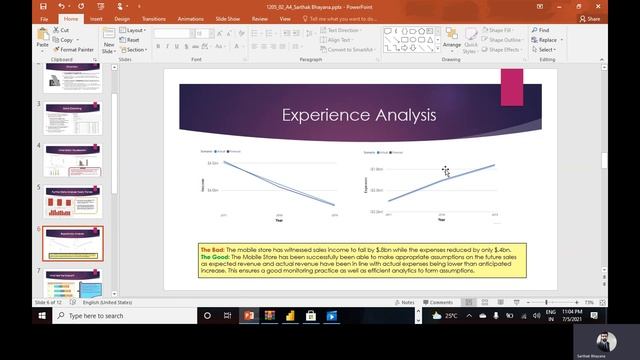The height and width of the screenshot is (360, 640).
Task: Open the font size combo box
Action: [x=204, y=33]
